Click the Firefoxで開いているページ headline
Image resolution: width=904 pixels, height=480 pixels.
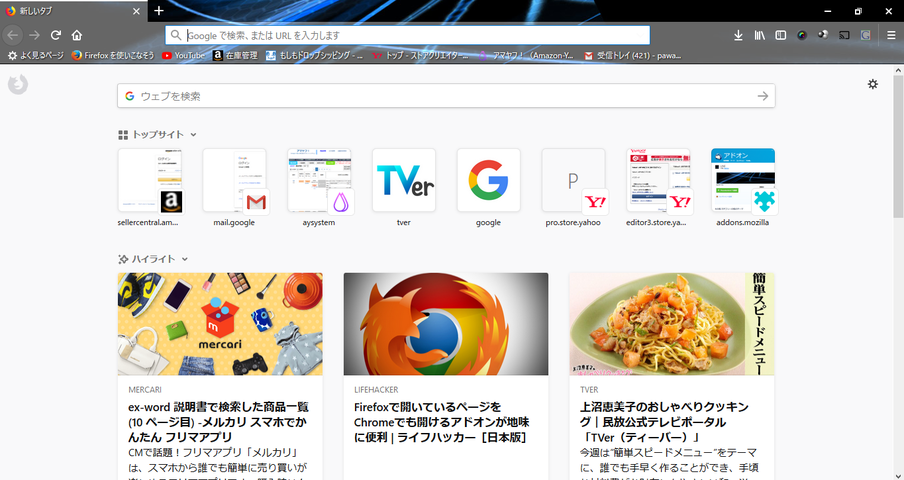(x=442, y=422)
